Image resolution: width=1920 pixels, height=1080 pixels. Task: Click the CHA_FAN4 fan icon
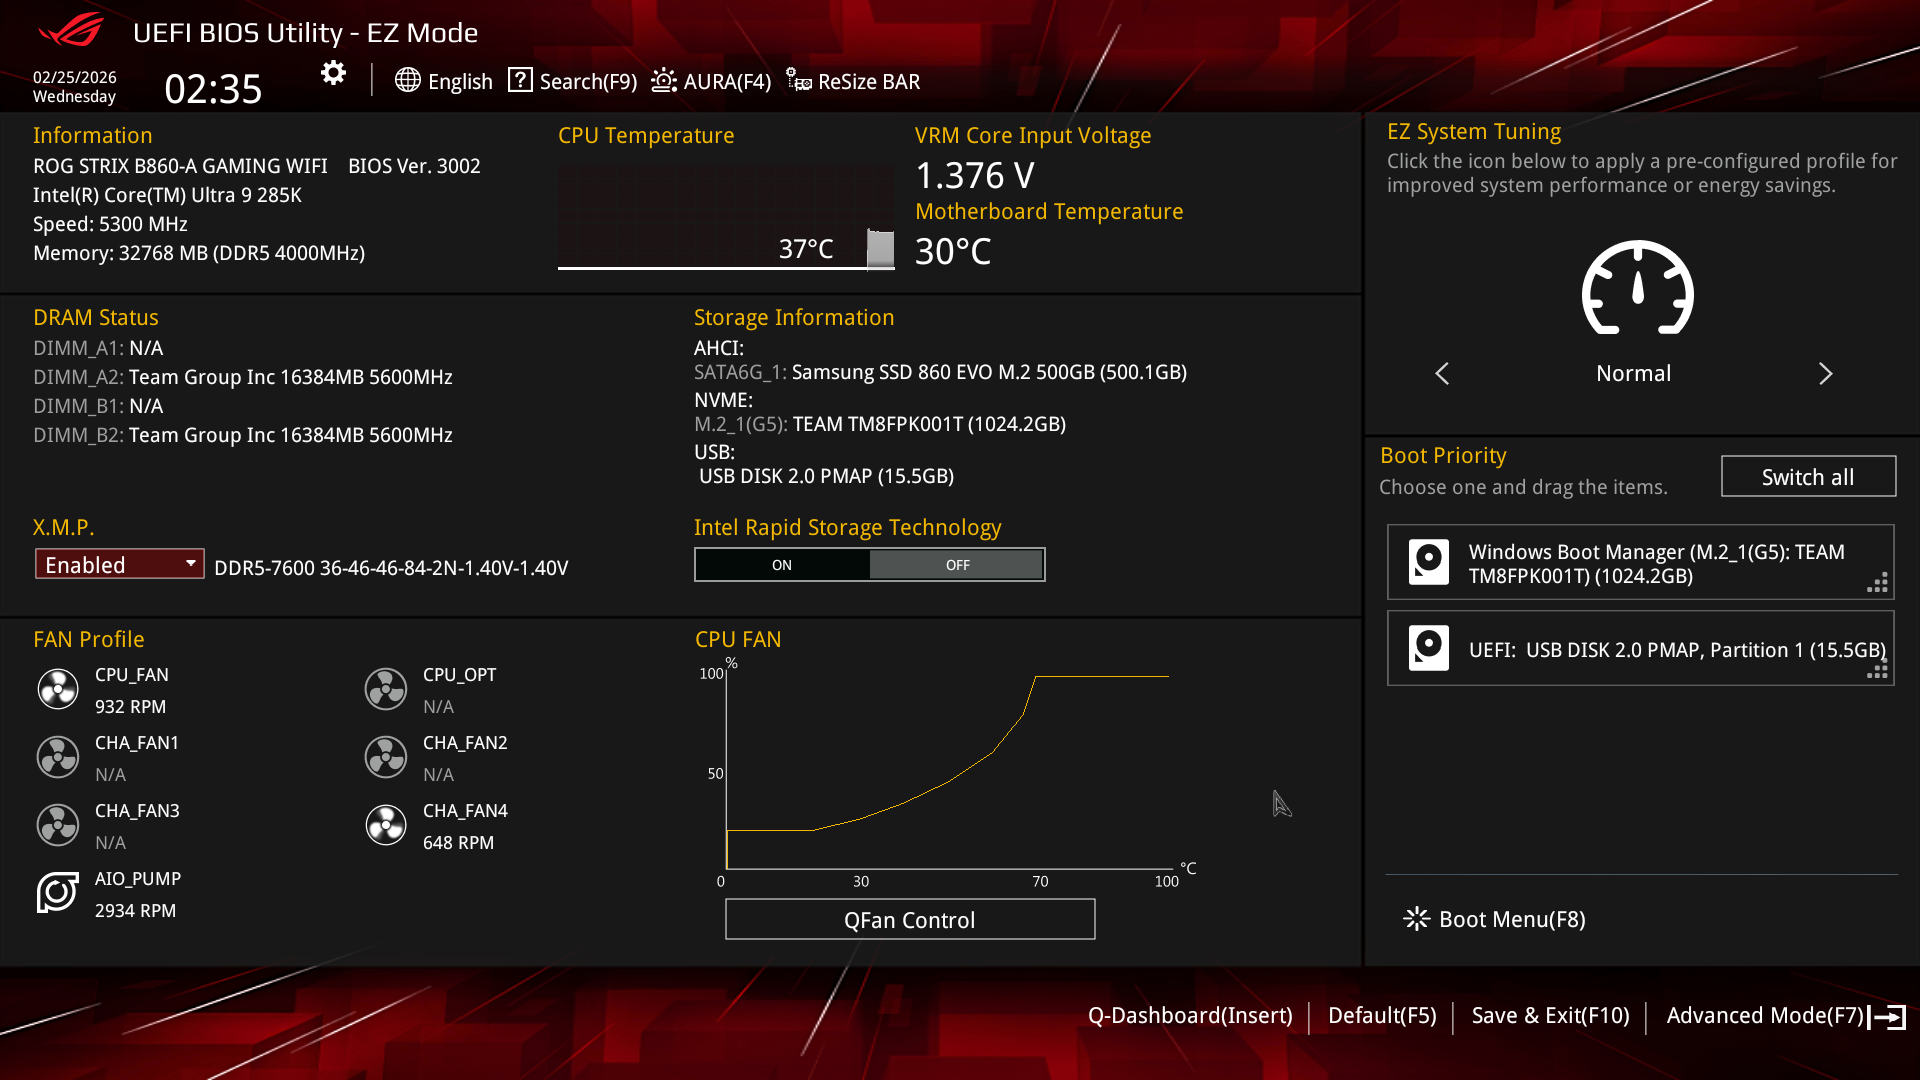[x=386, y=825]
